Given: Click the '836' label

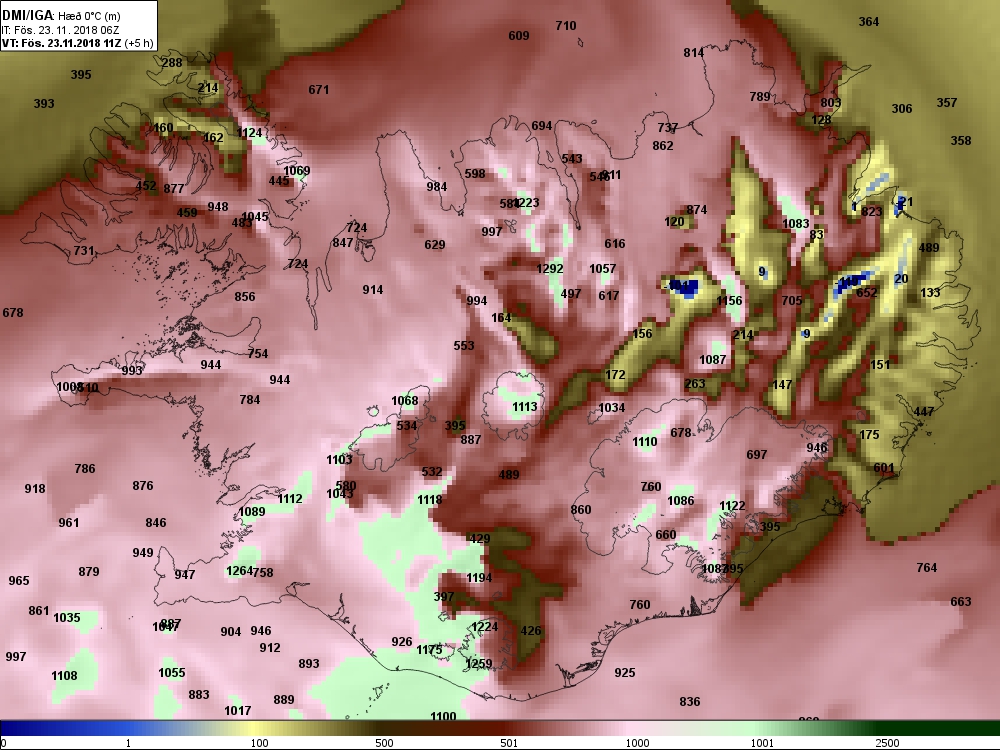Looking at the screenshot, I should (x=689, y=701).
